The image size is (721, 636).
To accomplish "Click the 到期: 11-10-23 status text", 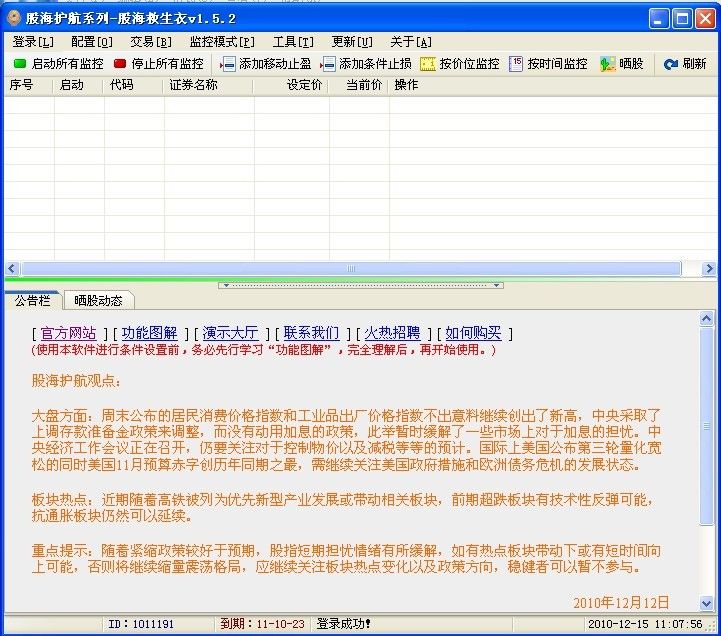I will click(x=262, y=624).
